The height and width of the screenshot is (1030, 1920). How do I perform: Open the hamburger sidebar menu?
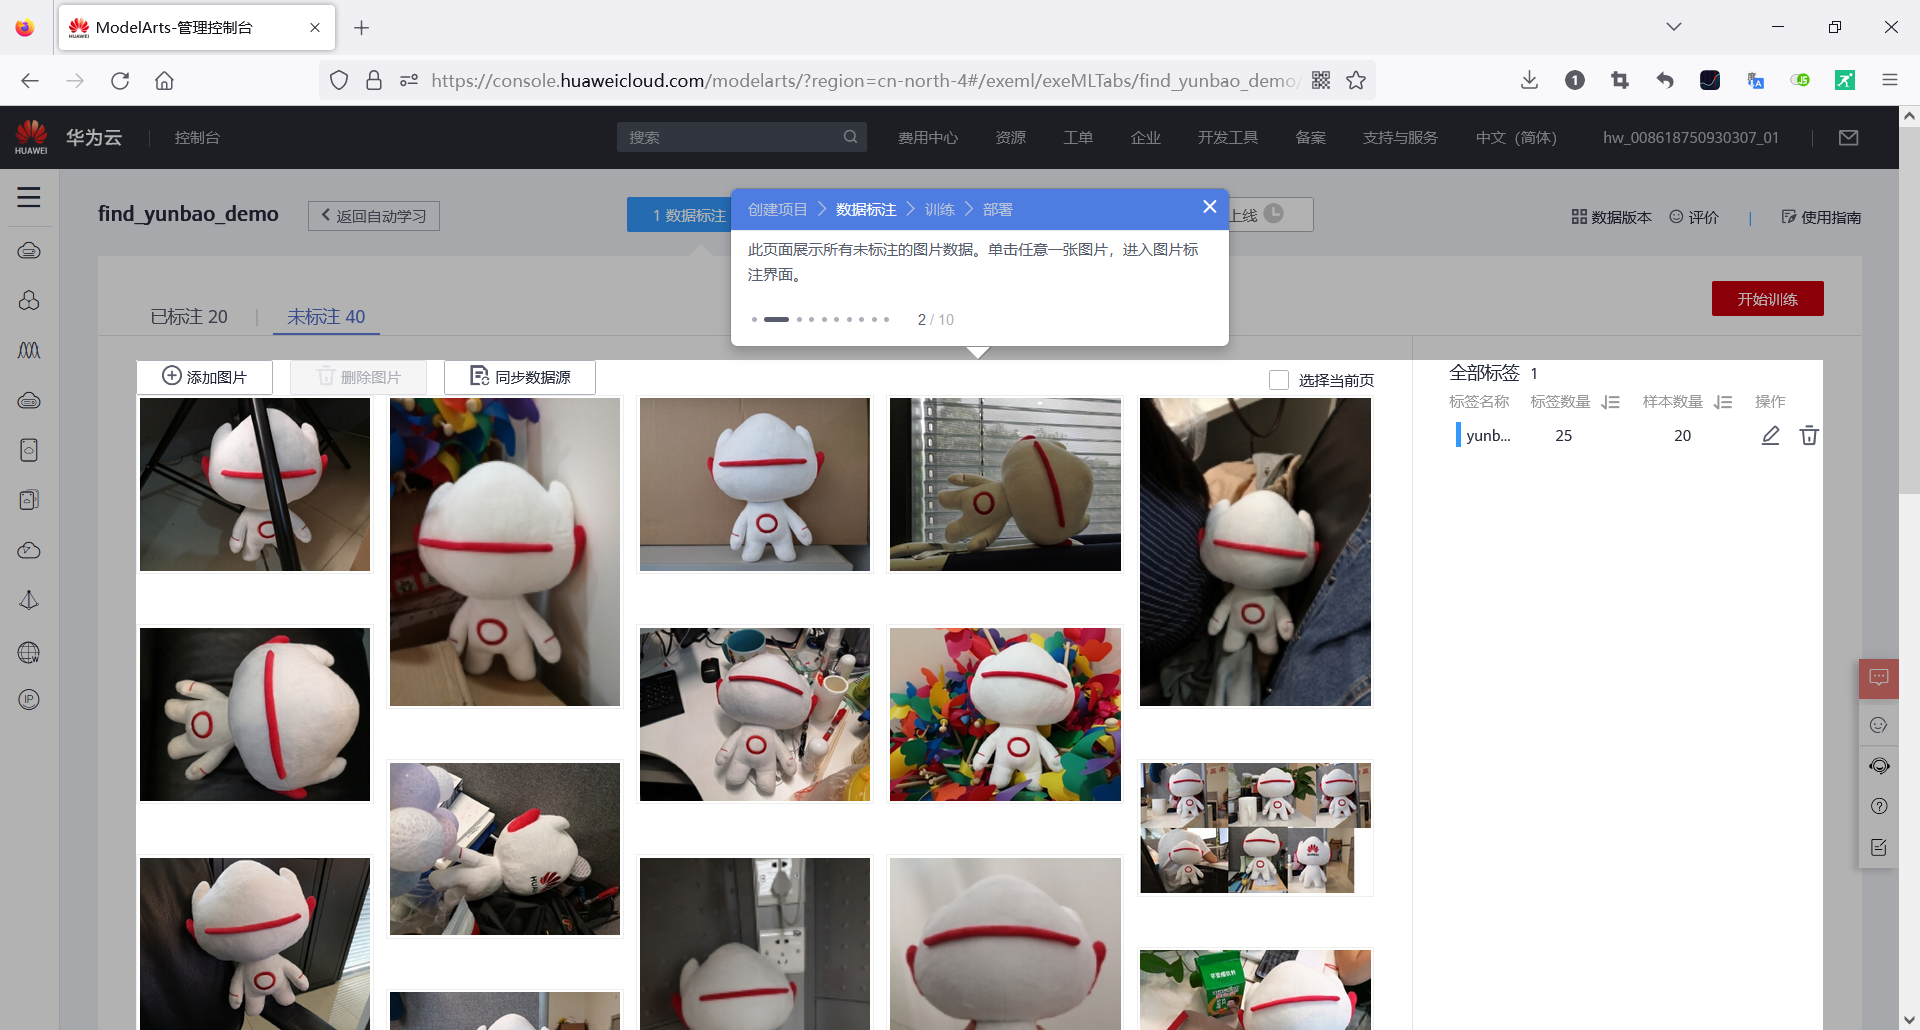(x=29, y=197)
